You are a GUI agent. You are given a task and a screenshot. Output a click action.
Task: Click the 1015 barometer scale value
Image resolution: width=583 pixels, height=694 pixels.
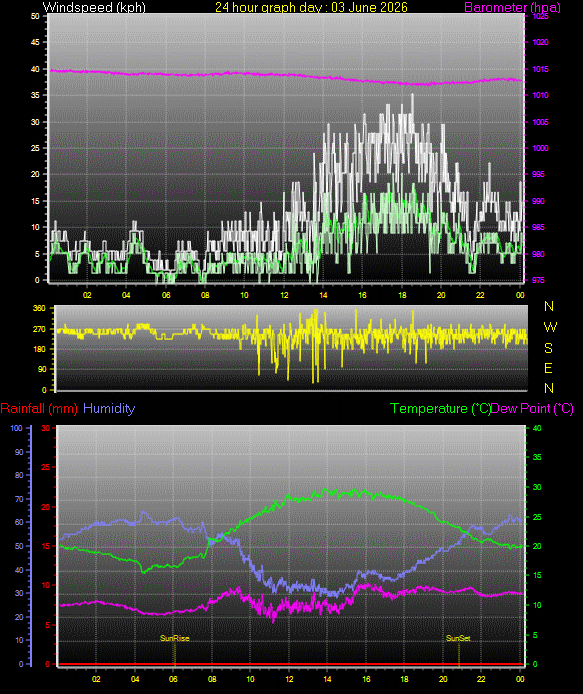[x=540, y=69]
